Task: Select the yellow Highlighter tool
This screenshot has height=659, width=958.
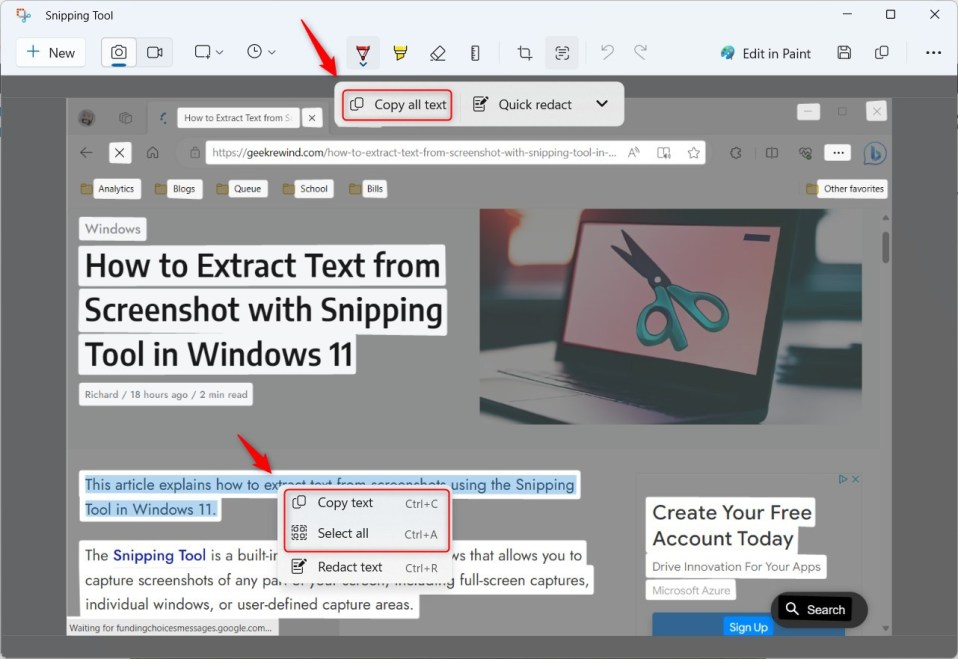Action: tap(400, 53)
